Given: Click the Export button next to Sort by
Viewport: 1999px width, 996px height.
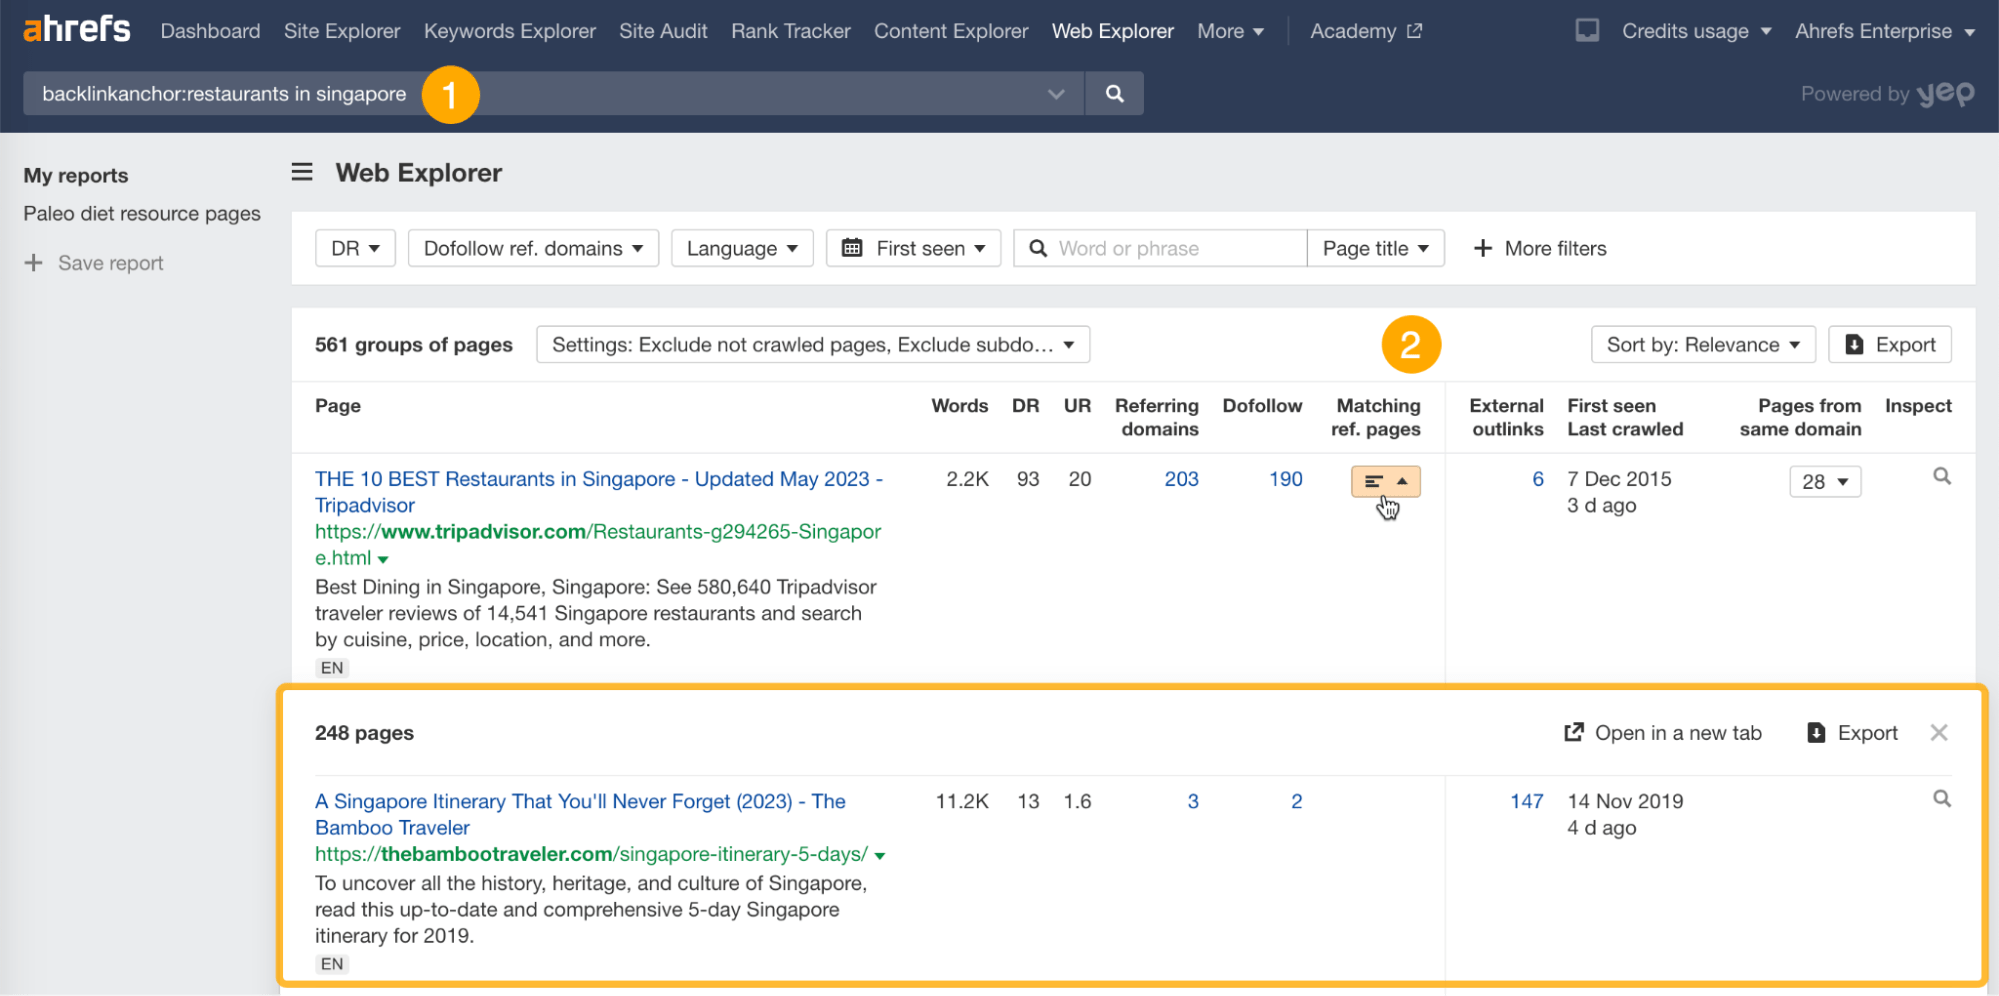Looking at the screenshot, I should coord(1890,345).
